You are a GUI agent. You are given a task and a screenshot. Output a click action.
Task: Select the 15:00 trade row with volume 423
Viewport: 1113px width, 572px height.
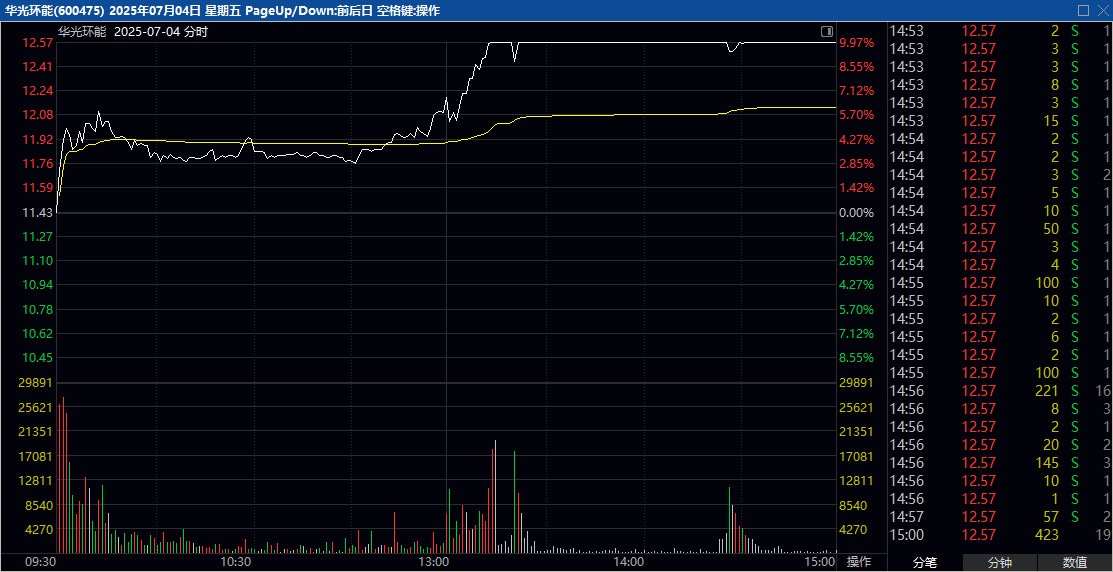(1000, 535)
